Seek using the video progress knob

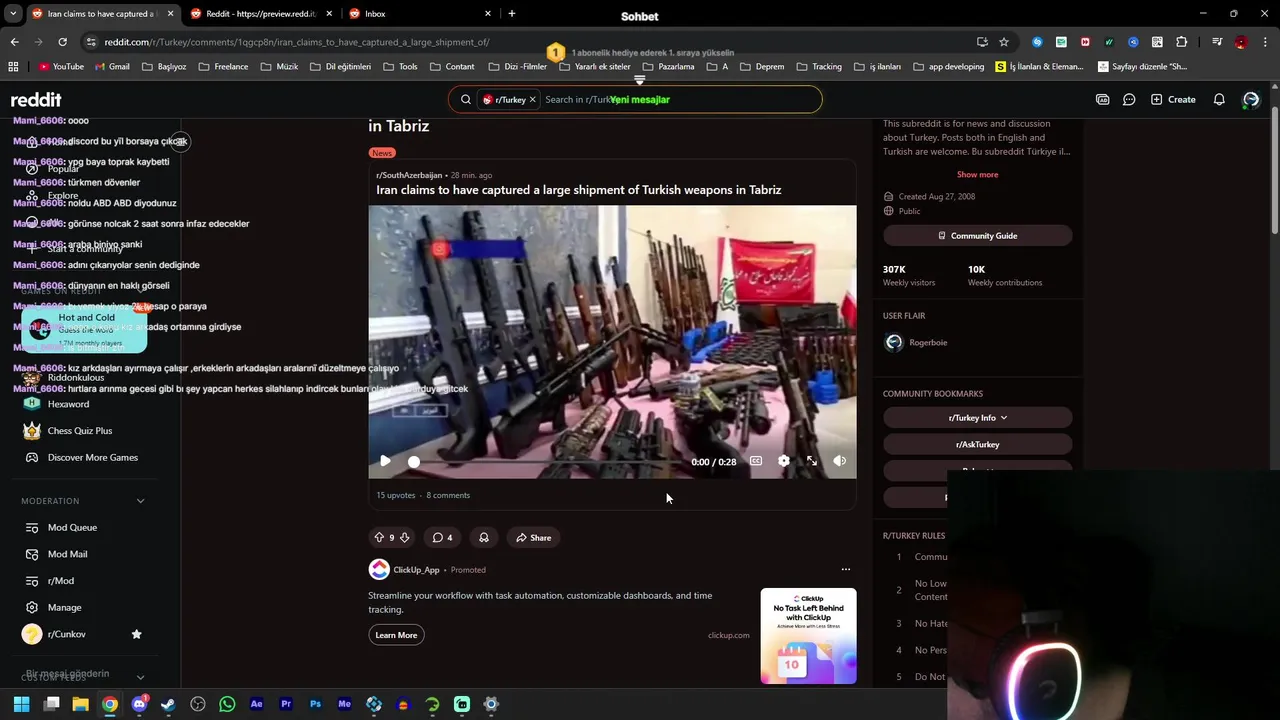coord(414,462)
